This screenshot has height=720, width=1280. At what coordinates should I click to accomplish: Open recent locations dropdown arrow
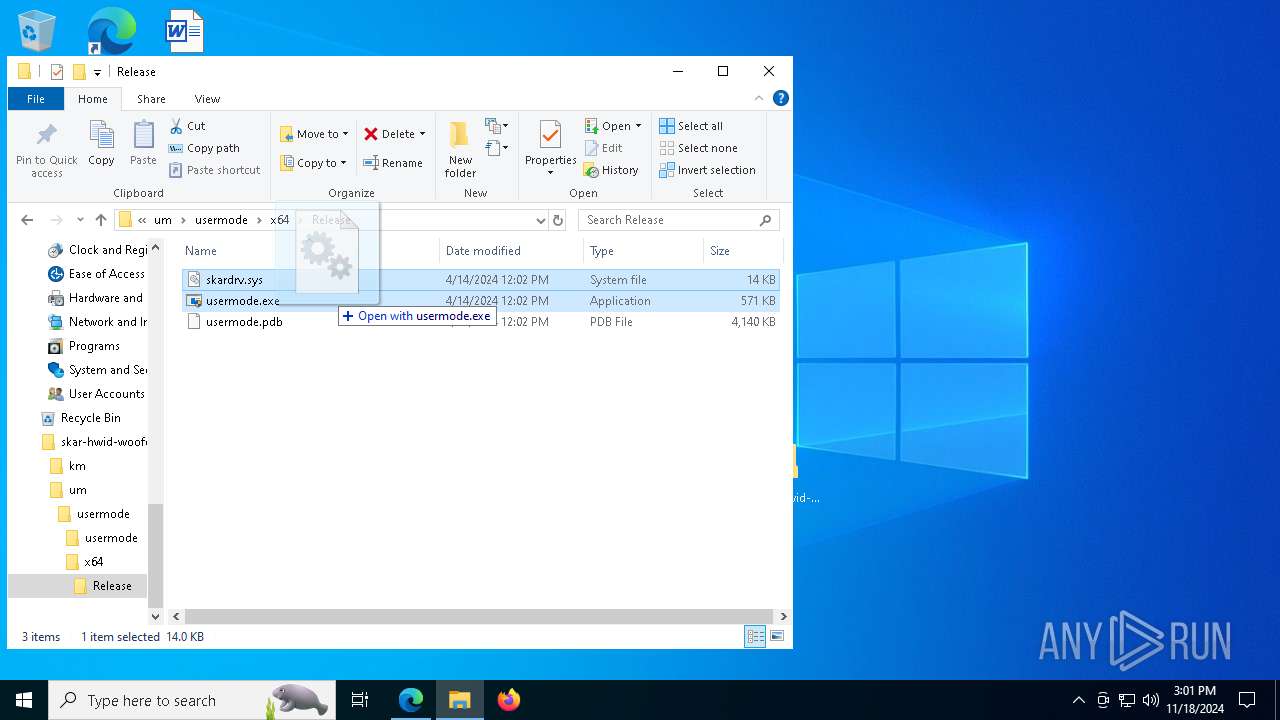[80, 220]
